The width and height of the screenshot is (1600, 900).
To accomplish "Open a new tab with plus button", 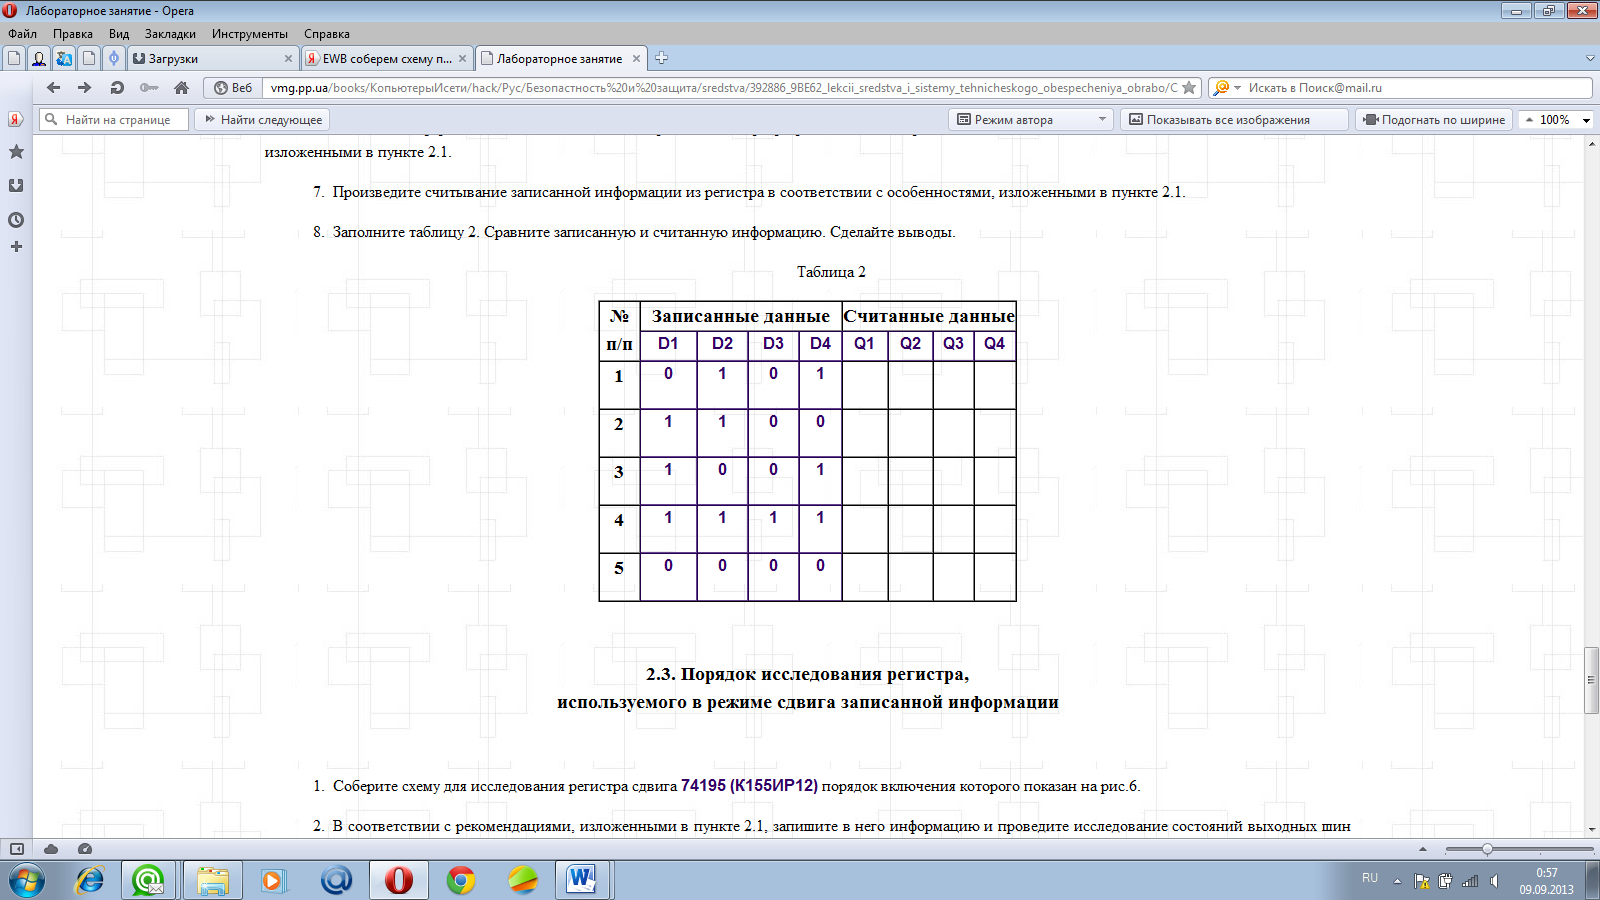I will coord(661,58).
